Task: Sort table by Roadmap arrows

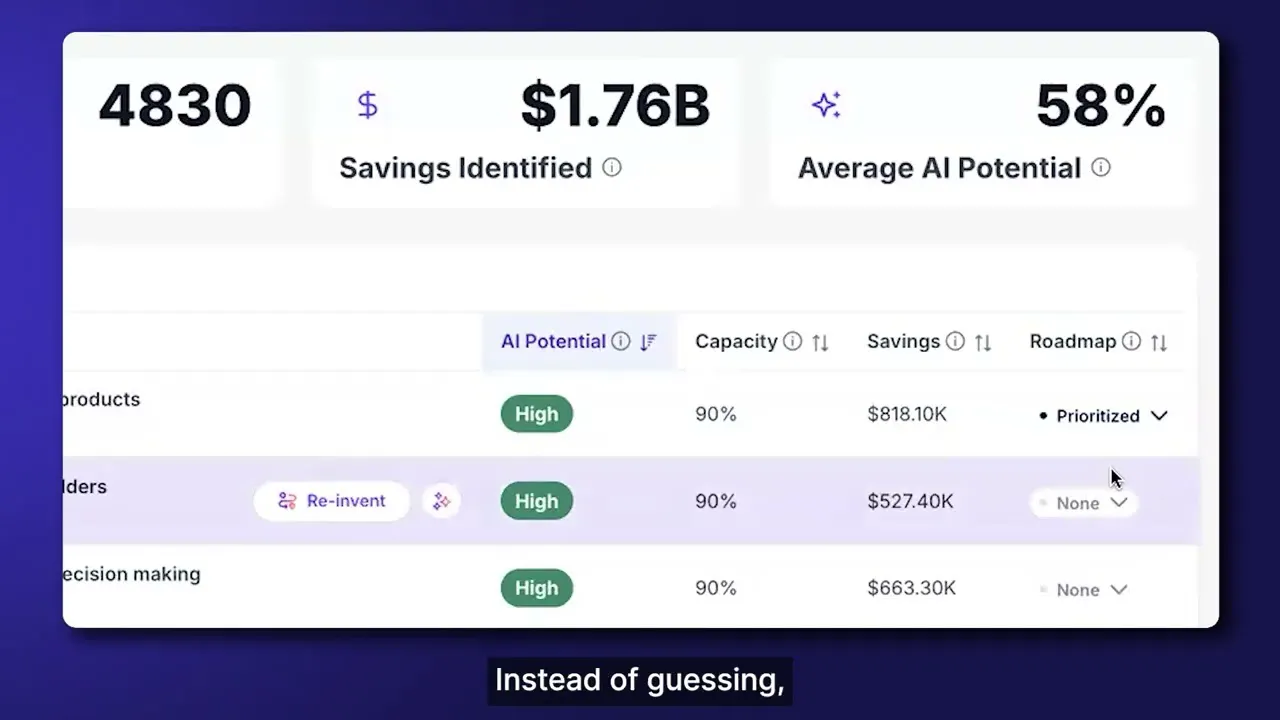Action: click(1159, 342)
